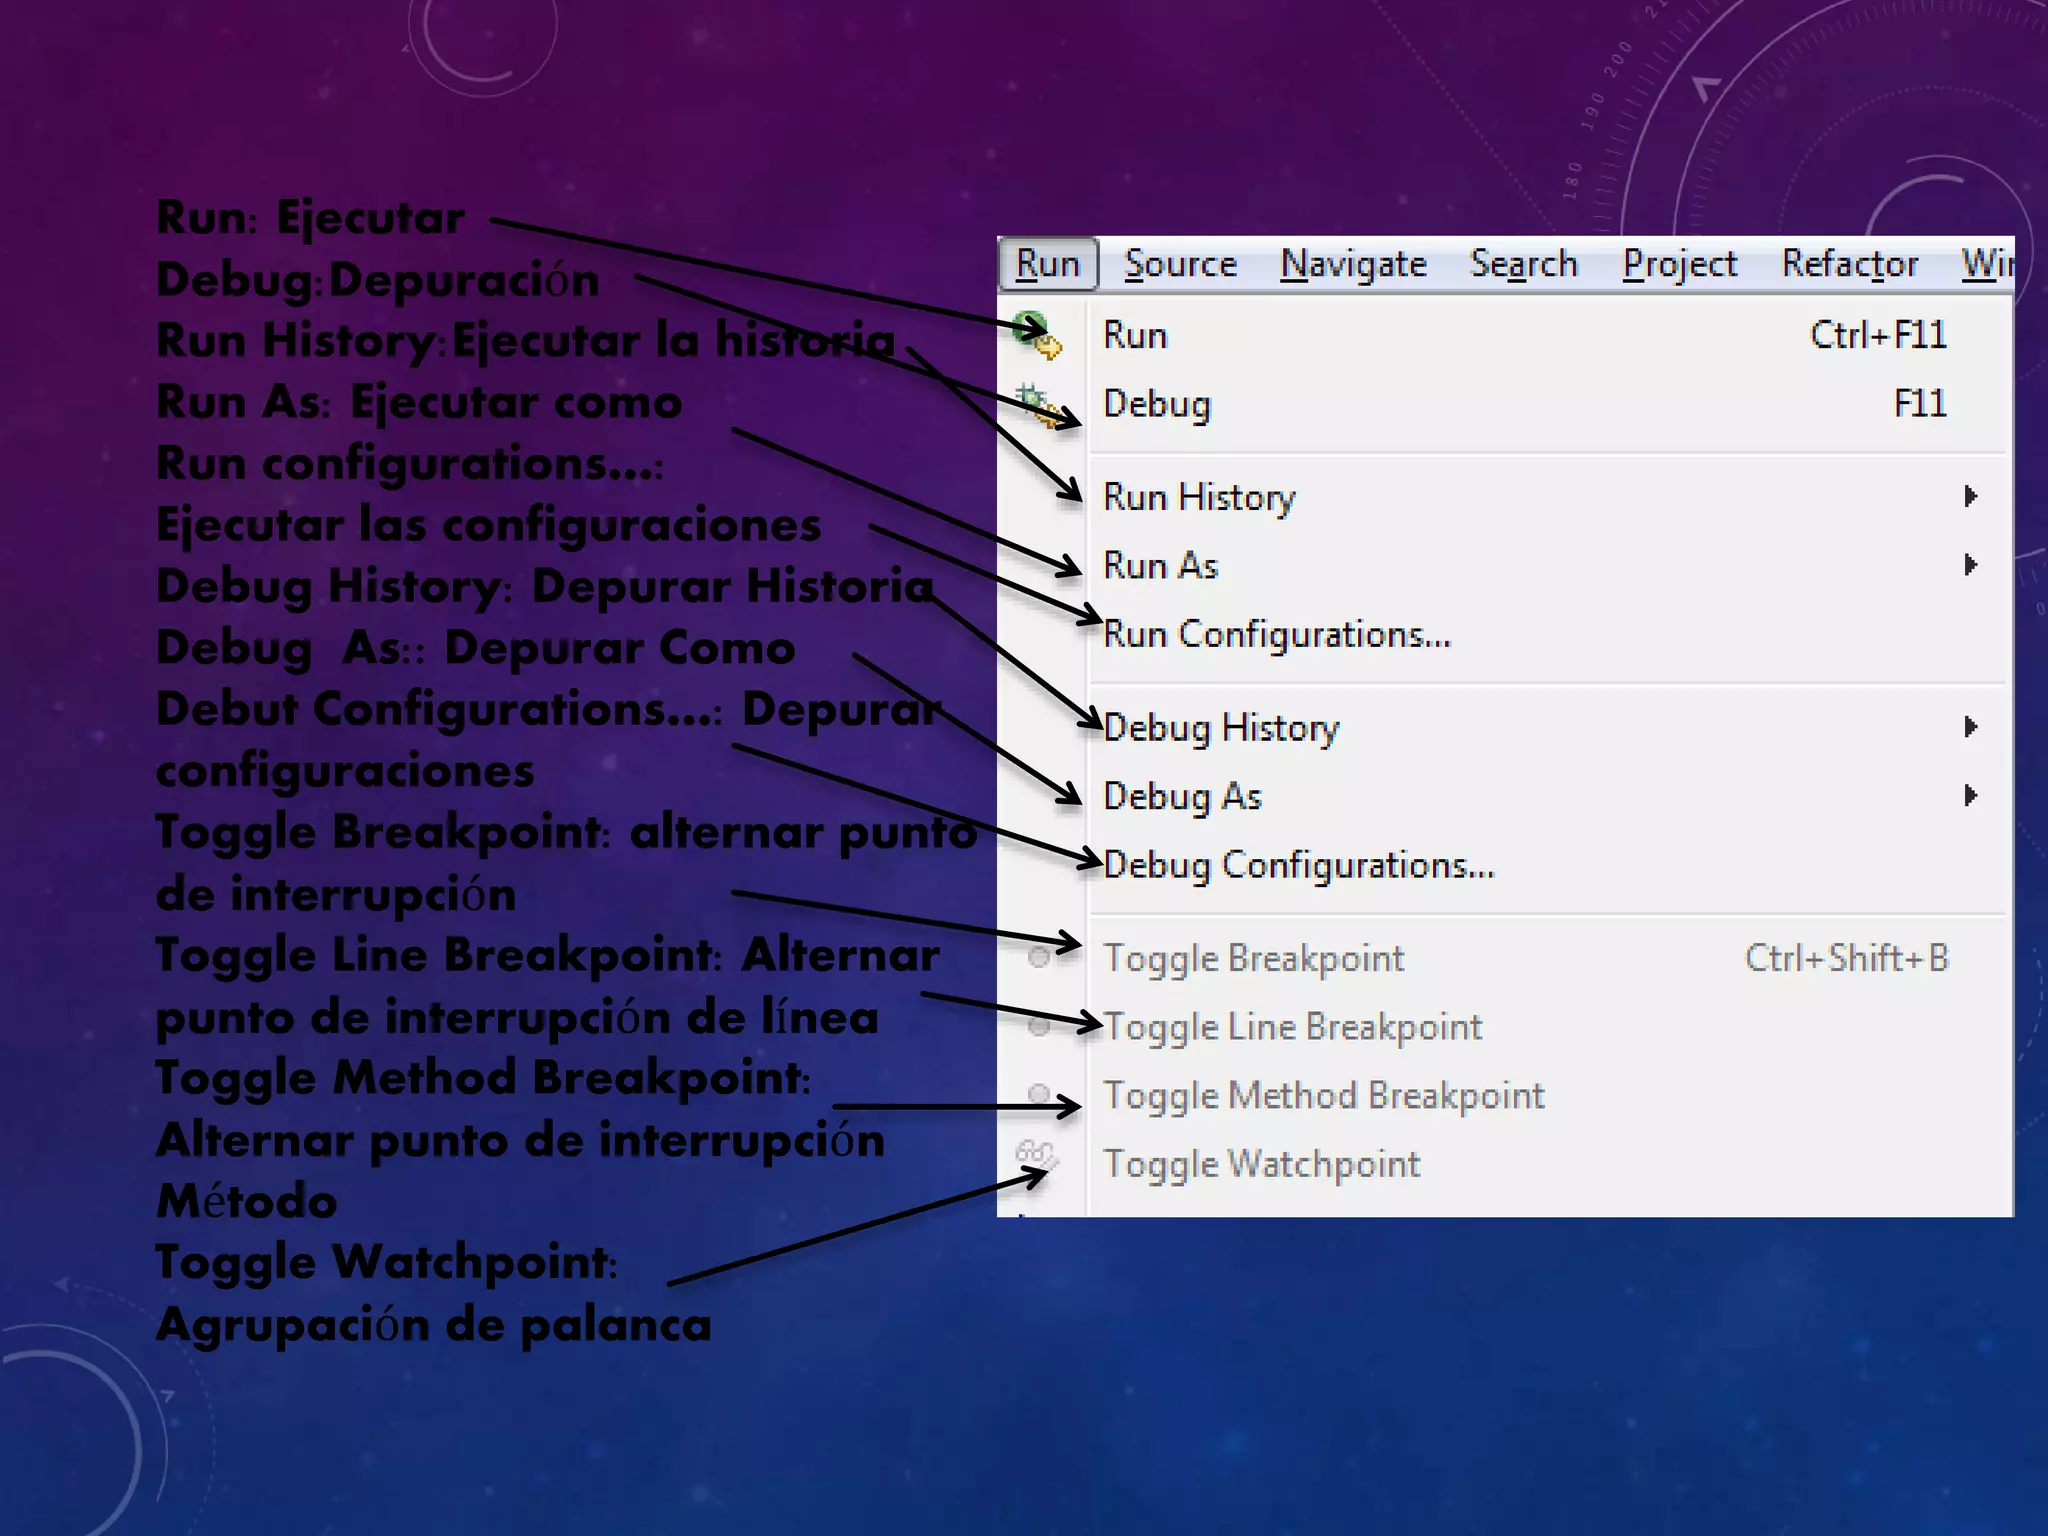Expand the Run History submenu arrow

(1971, 496)
